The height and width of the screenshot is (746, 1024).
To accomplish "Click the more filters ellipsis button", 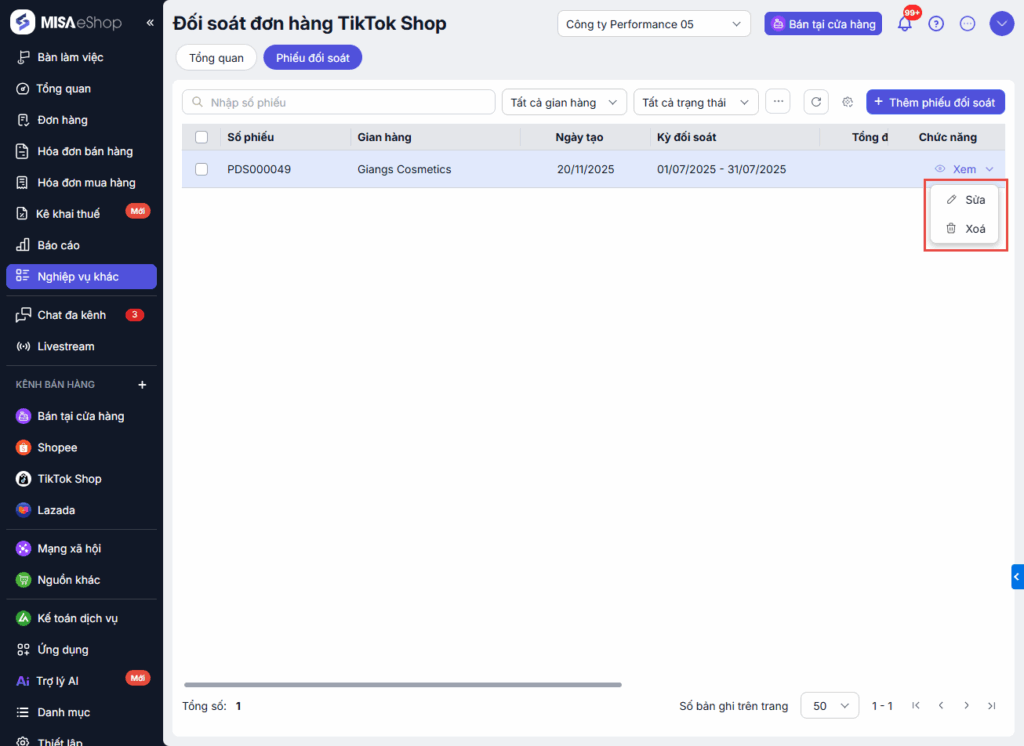I will pyautogui.click(x=778, y=102).
